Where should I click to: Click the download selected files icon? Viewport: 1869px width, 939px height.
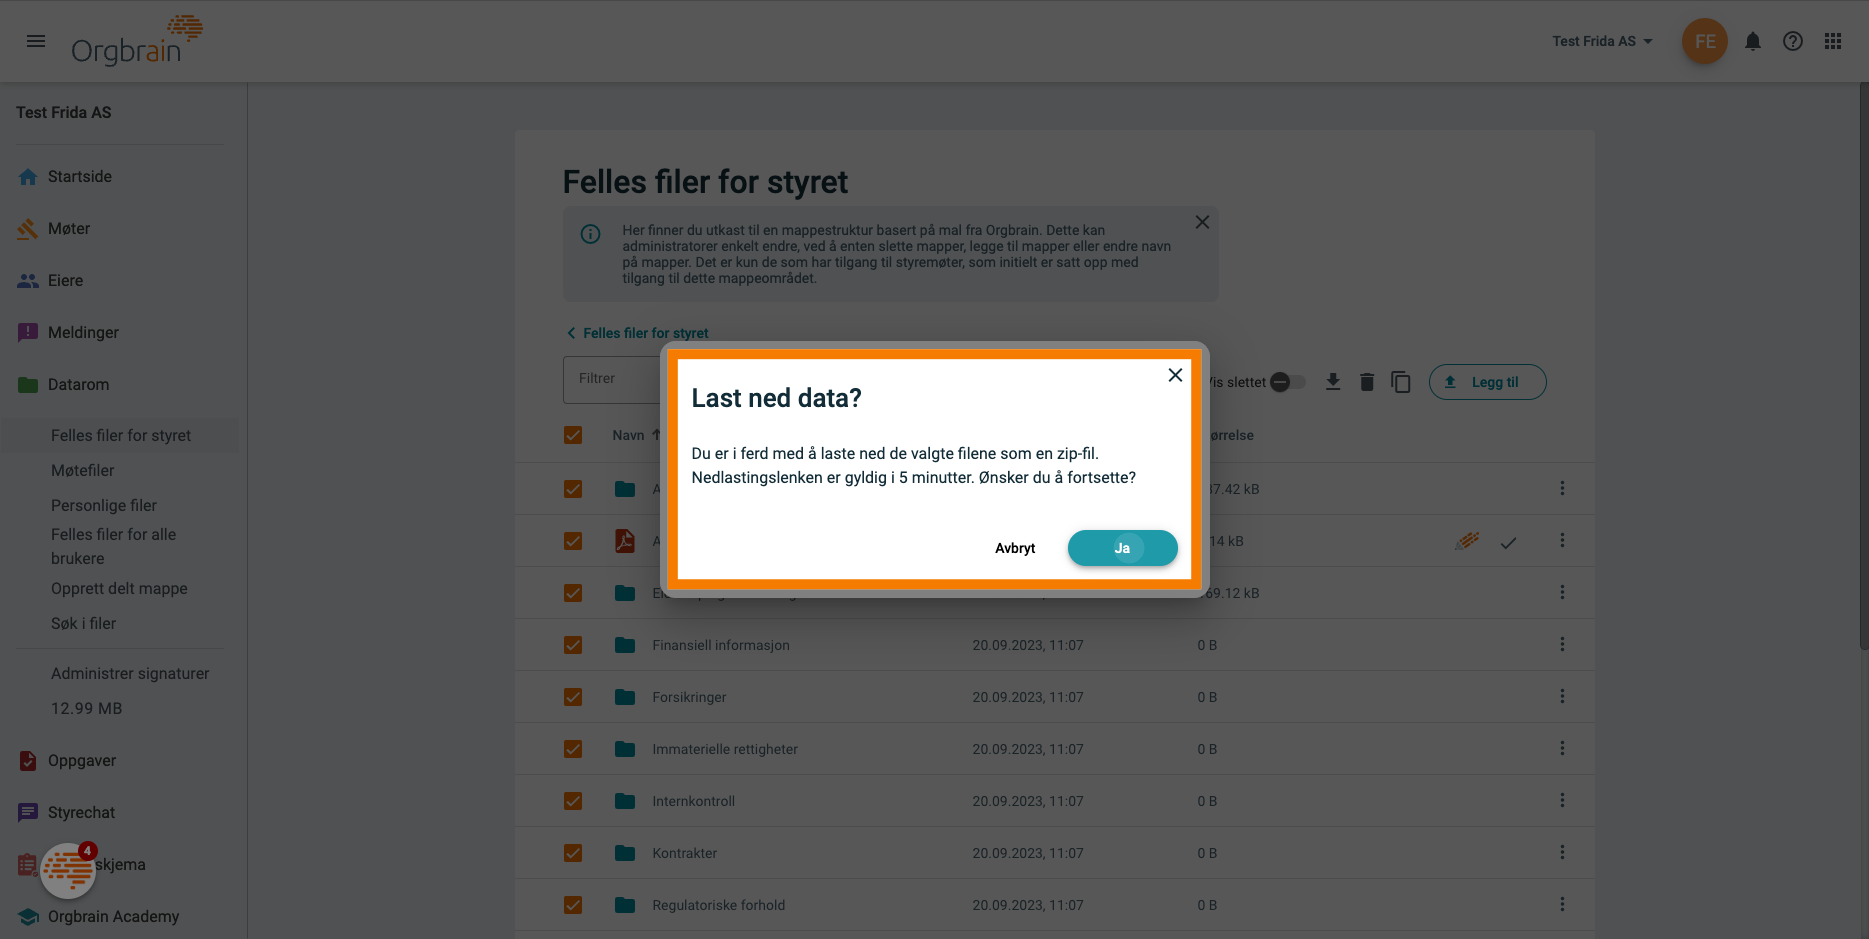tap(1333, 382)
